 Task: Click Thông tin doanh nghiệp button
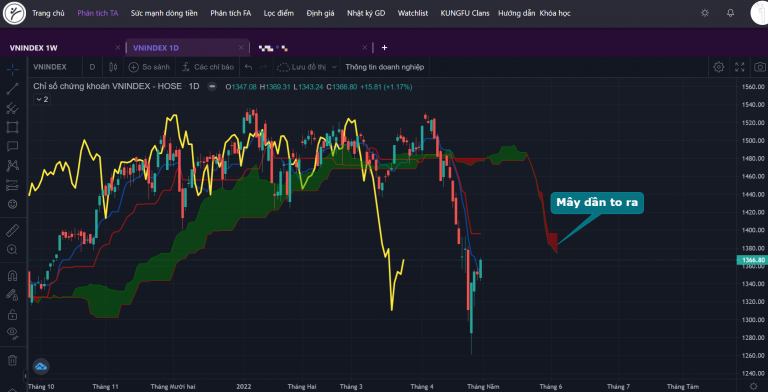tap(384, 67)
